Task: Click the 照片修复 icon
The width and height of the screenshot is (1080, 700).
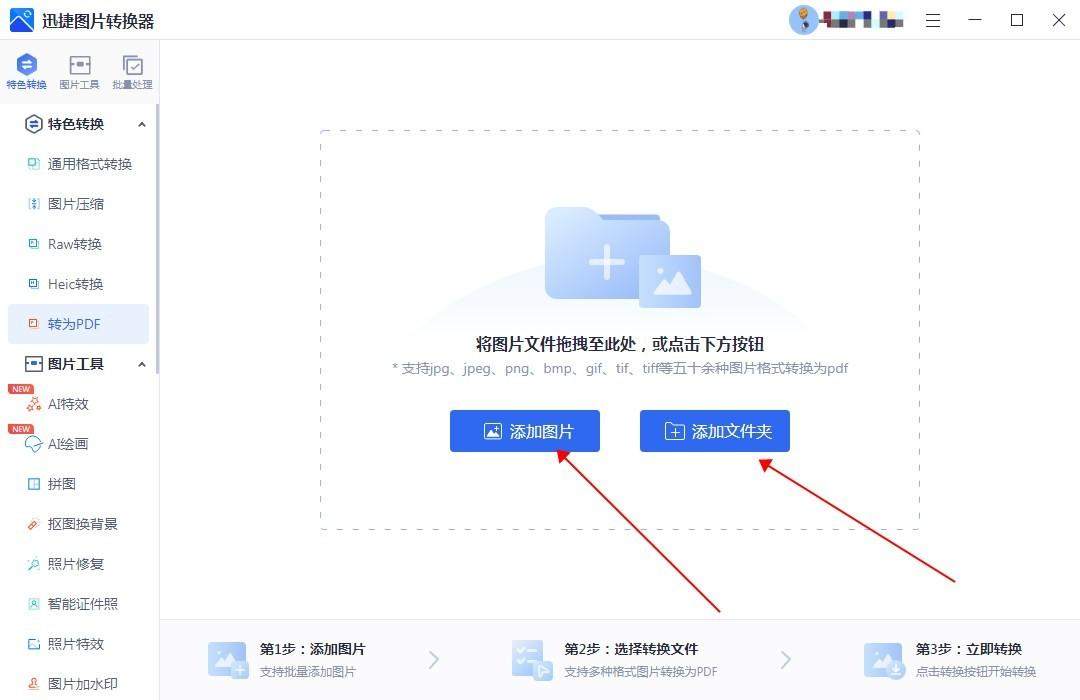Action: tap(33, 564)
